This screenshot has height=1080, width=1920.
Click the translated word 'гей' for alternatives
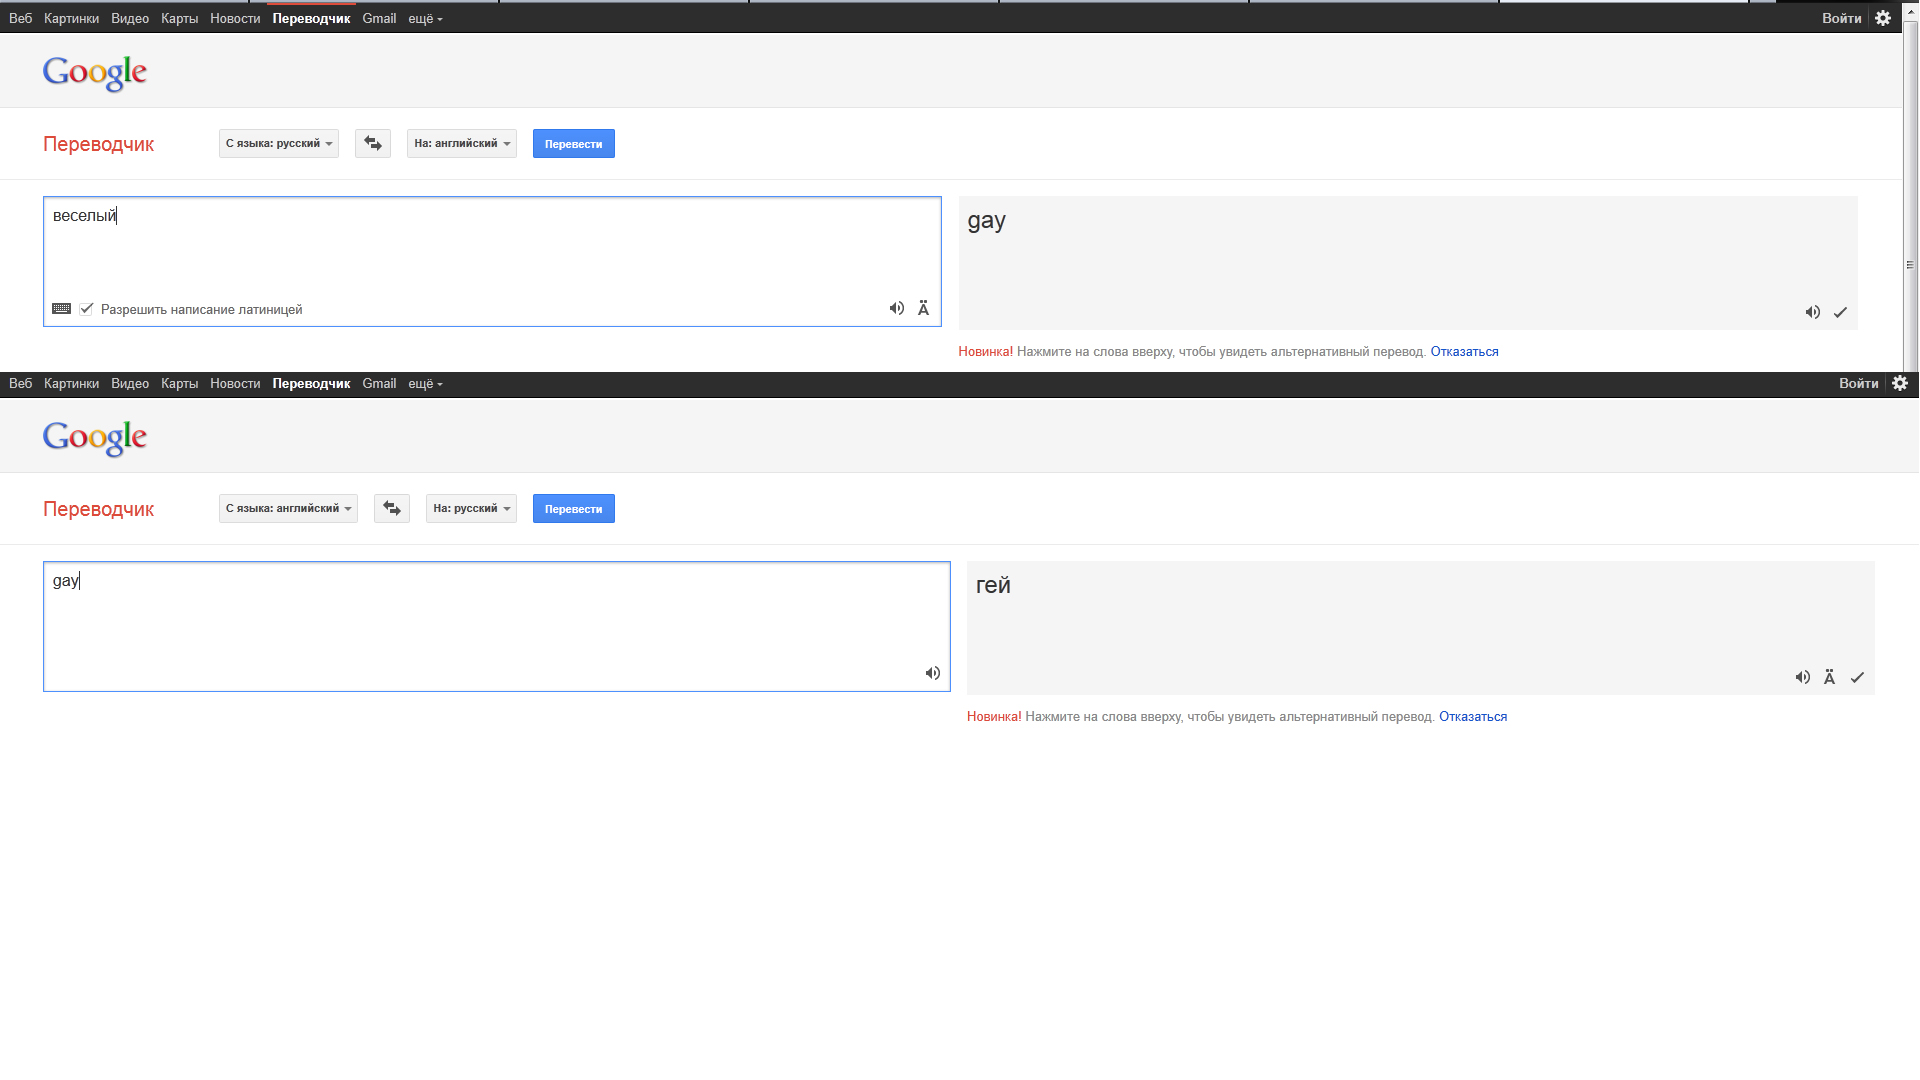993,586
